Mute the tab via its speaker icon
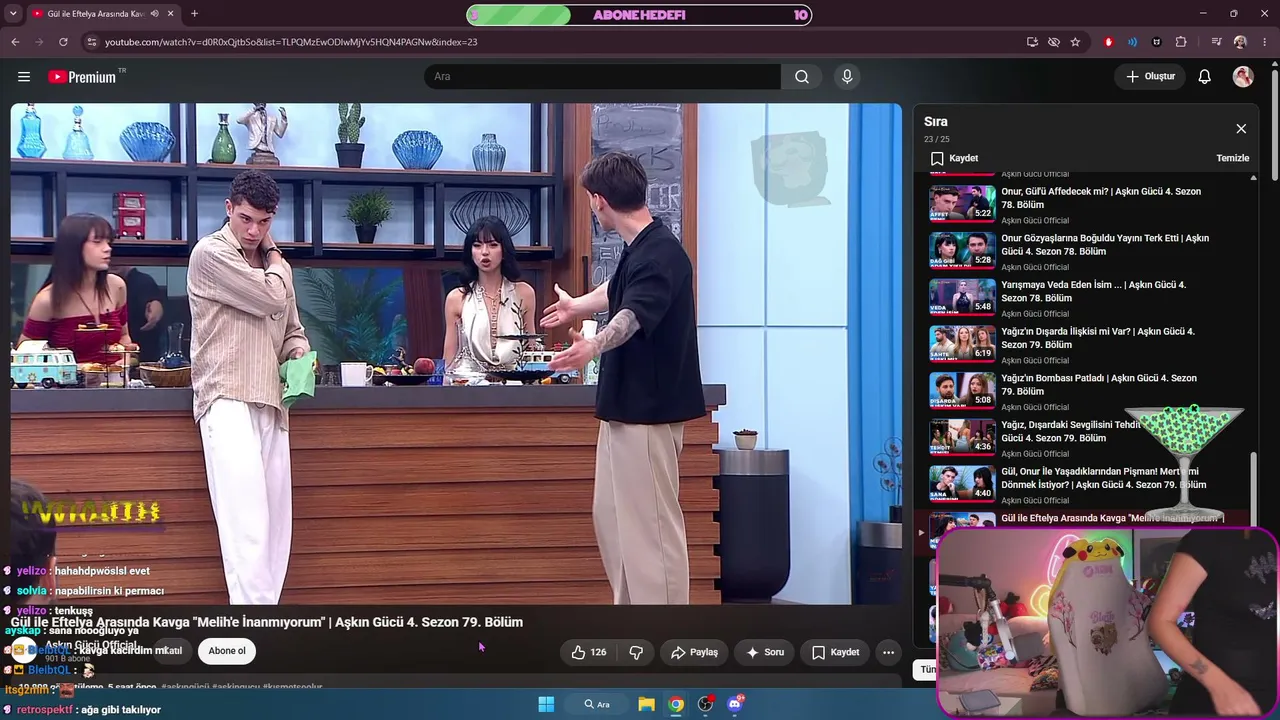This screenshot has height=720, width=1280. pos(154,14)
